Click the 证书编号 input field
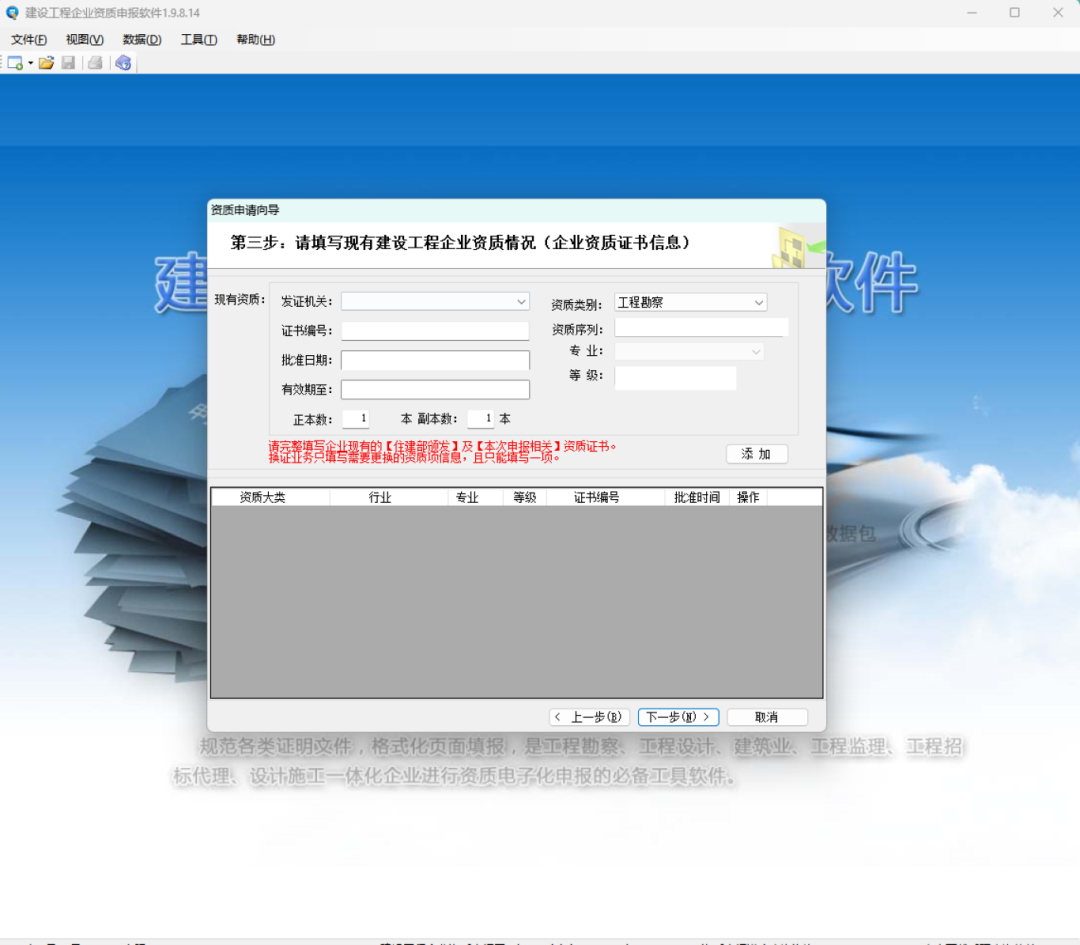 point(435,331)
